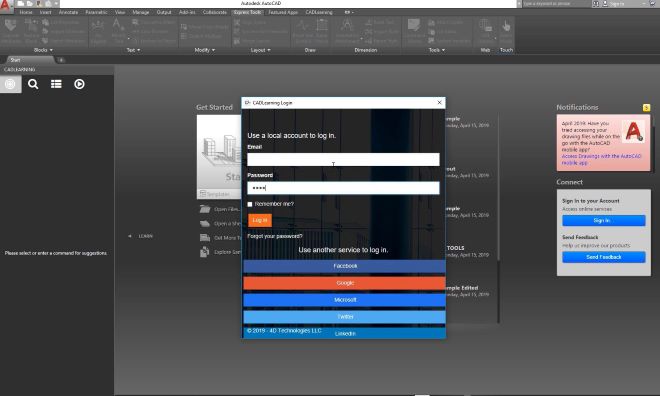The height and width of the screenshot is (396, 660).
Task: Log in with Microsoft button
Action: 344,300
